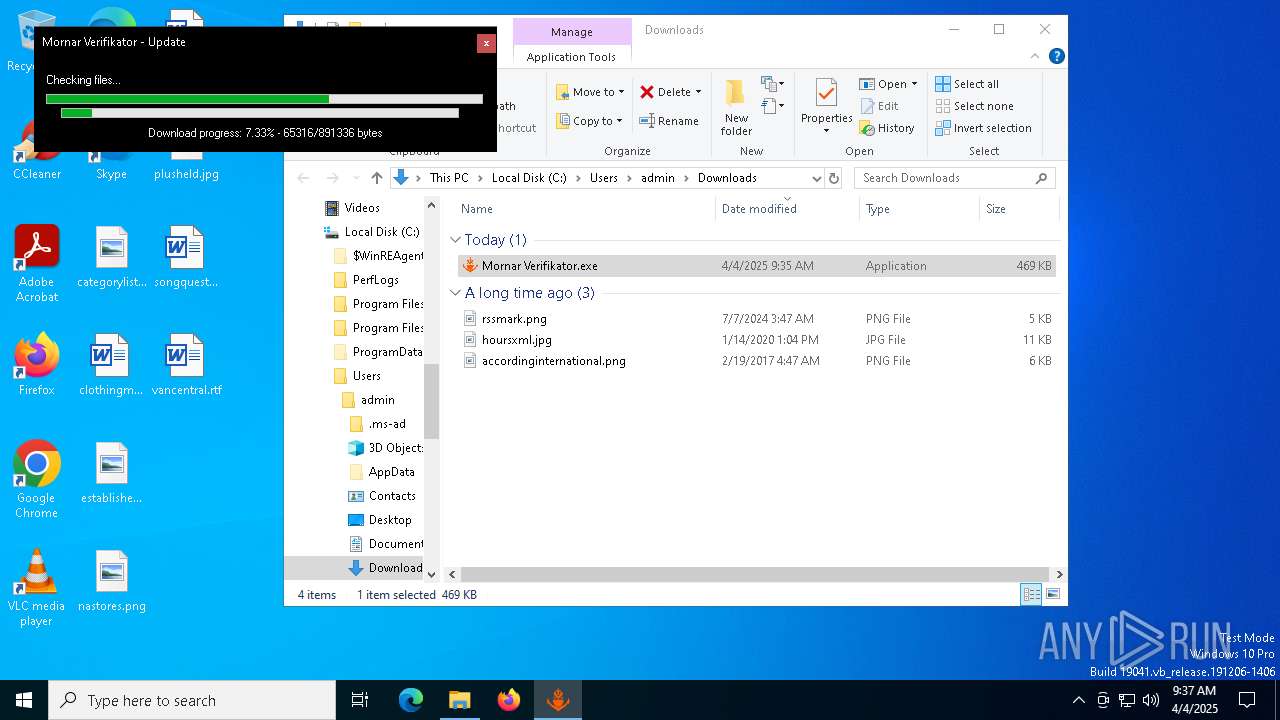This screenshot has width=1280, height=720.
Task: Show hidden system tray icons
Action: tap(1078, 700)
